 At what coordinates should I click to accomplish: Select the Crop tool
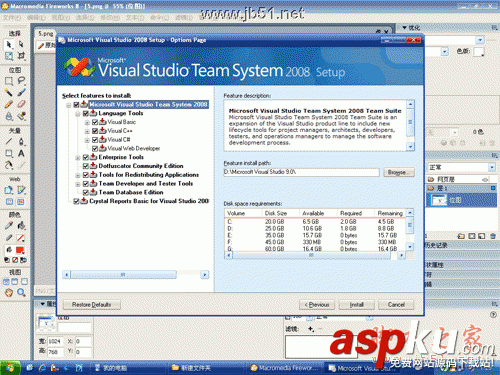21,56
